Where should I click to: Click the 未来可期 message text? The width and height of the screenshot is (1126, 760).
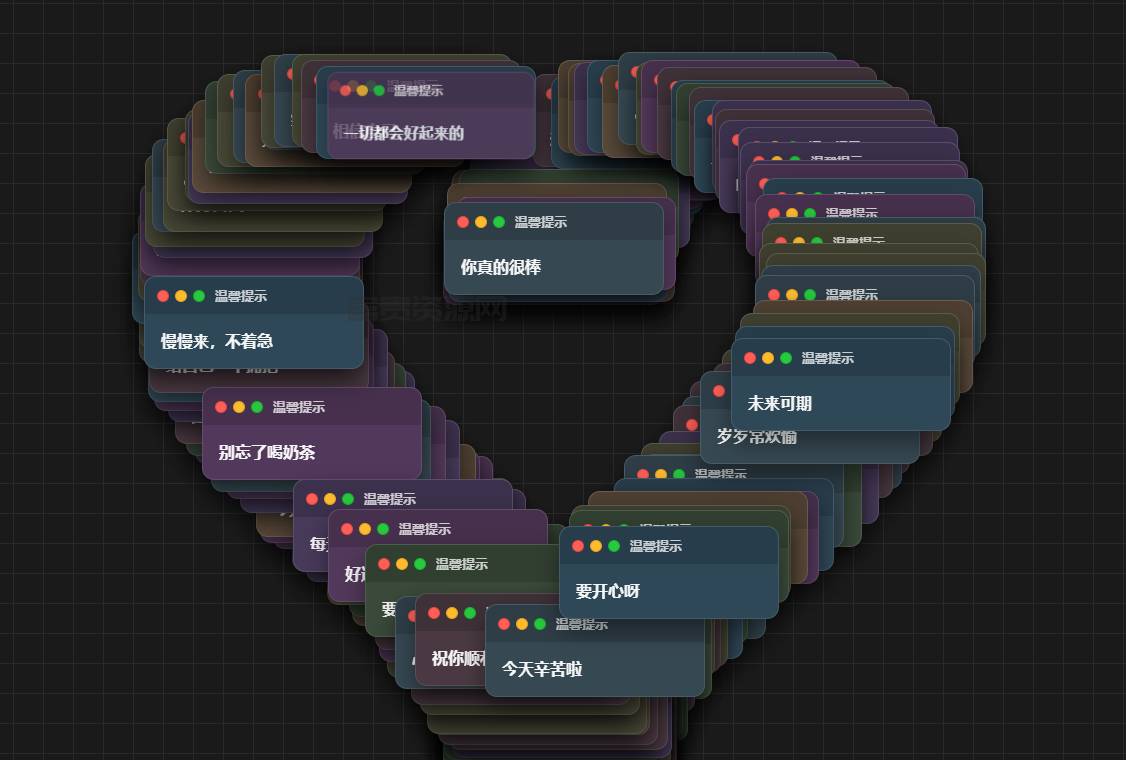point(780,404)
